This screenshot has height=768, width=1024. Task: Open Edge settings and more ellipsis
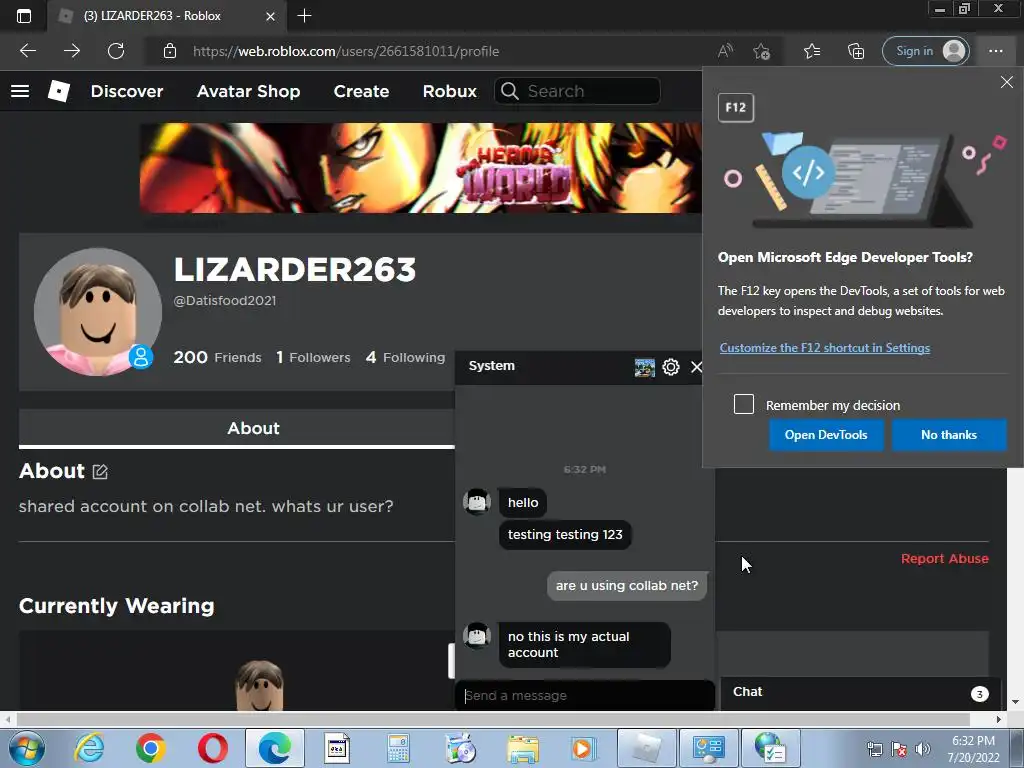(x=995, y=51)
